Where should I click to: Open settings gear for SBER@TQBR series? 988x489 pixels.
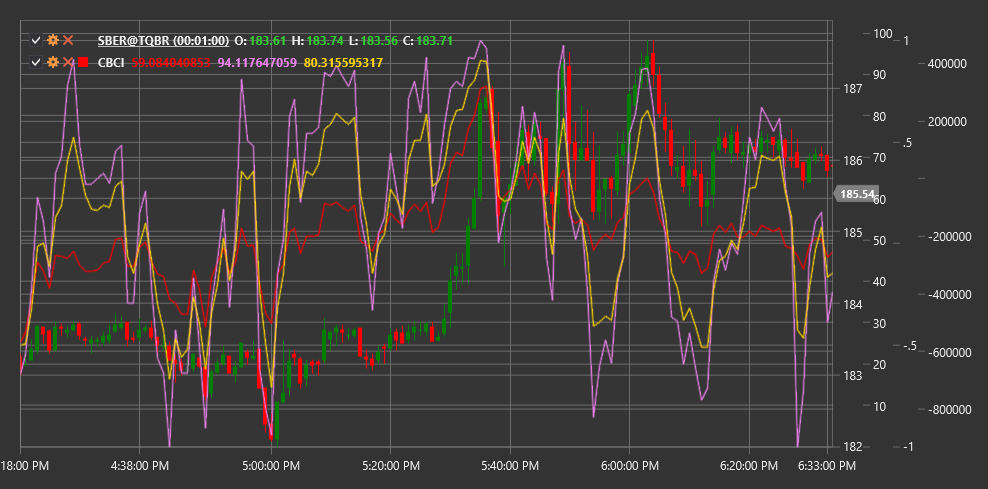(x=54, y=41)
